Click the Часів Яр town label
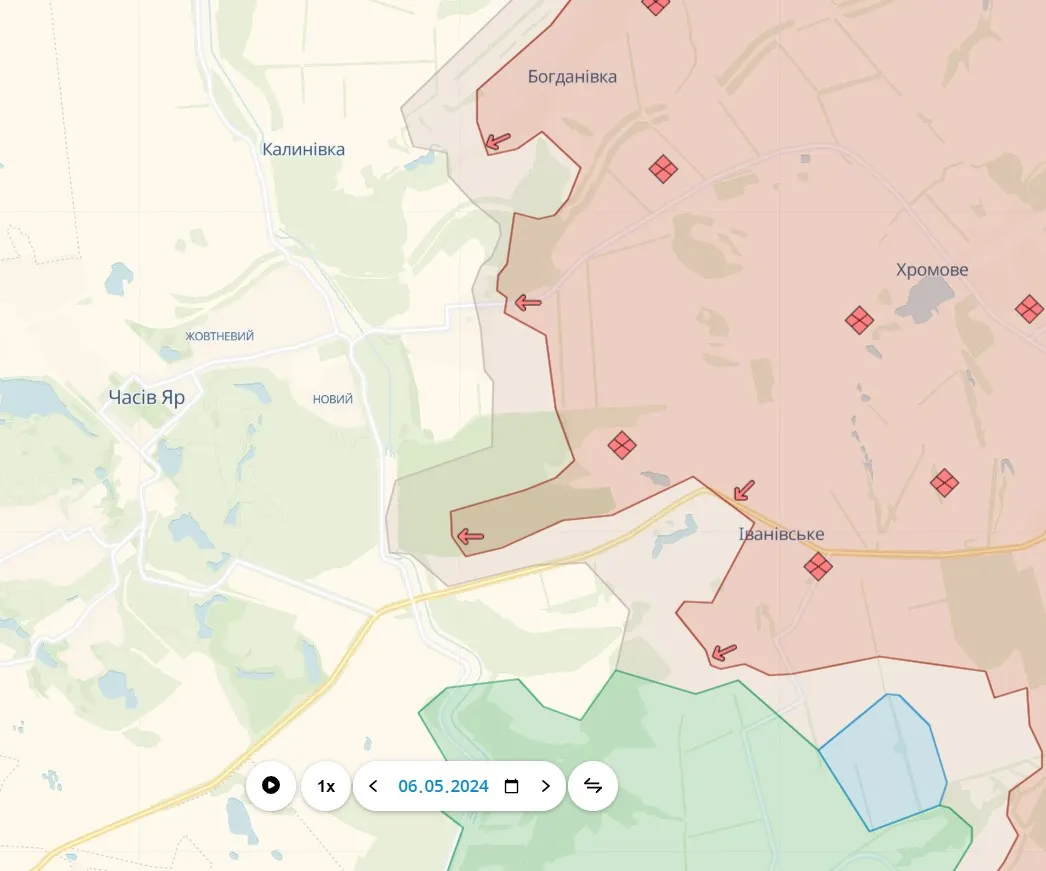This screenshot has height=871, width=1046. (147, 397)
